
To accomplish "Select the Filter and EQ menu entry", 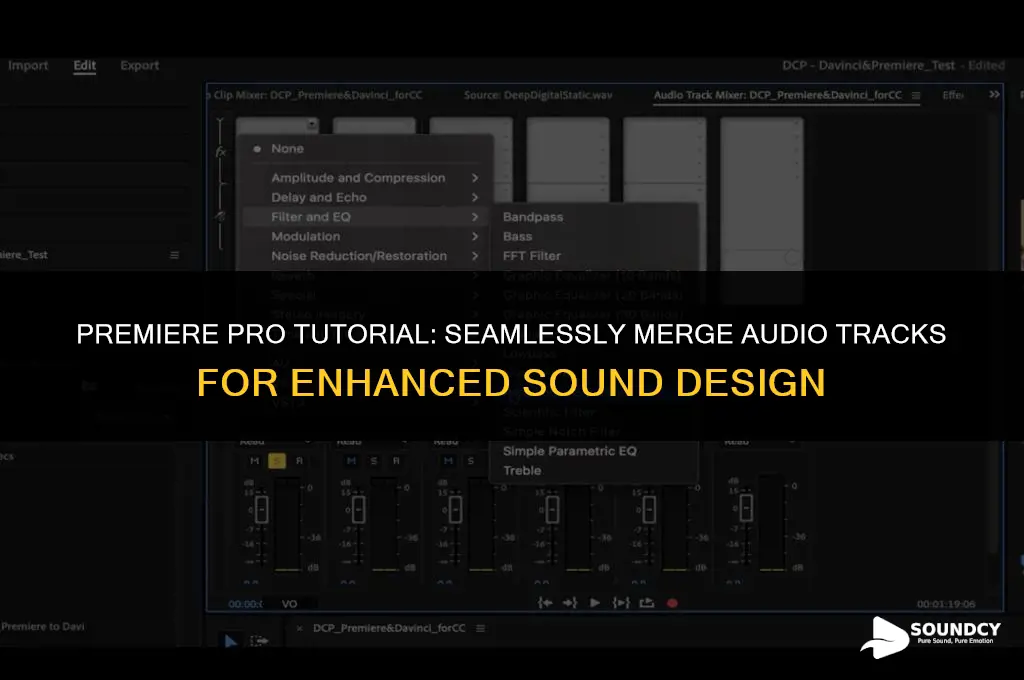I will pos(366,217).
